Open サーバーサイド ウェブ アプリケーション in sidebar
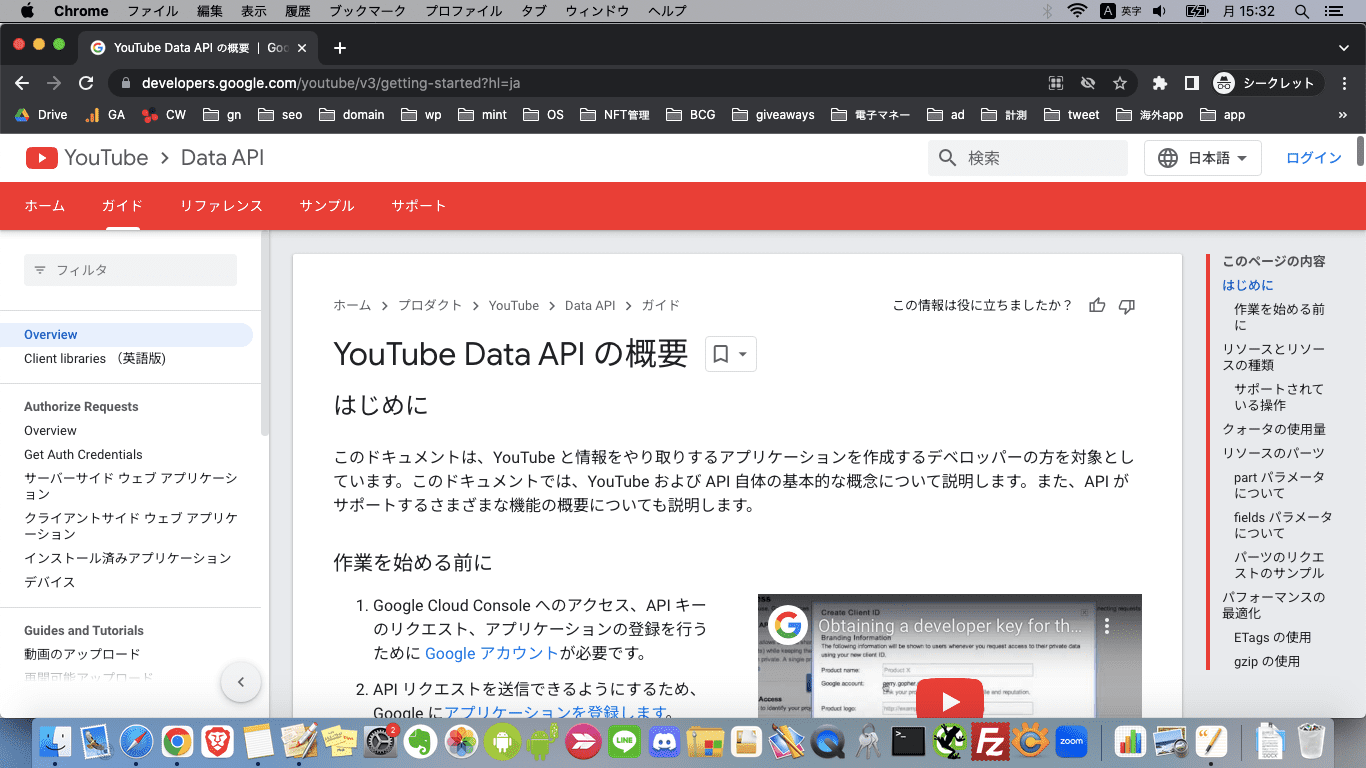The width and height of the screenshot is (1366, 768). tap(131, 486)
